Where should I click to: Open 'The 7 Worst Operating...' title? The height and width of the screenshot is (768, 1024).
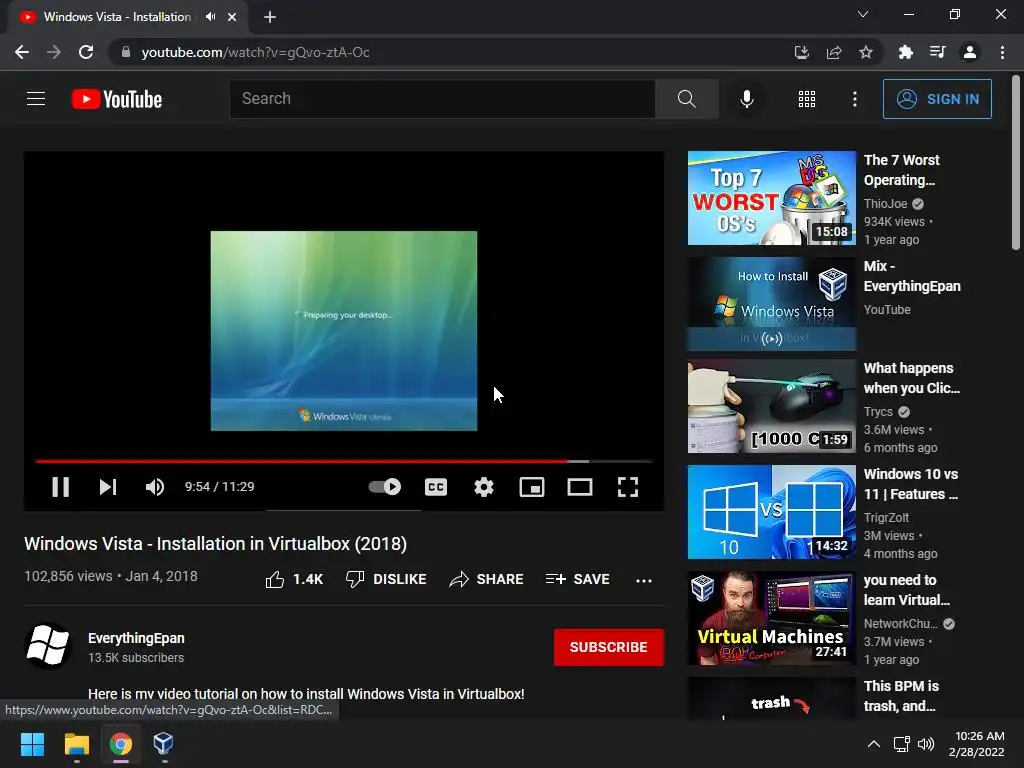tap(901, 170)
